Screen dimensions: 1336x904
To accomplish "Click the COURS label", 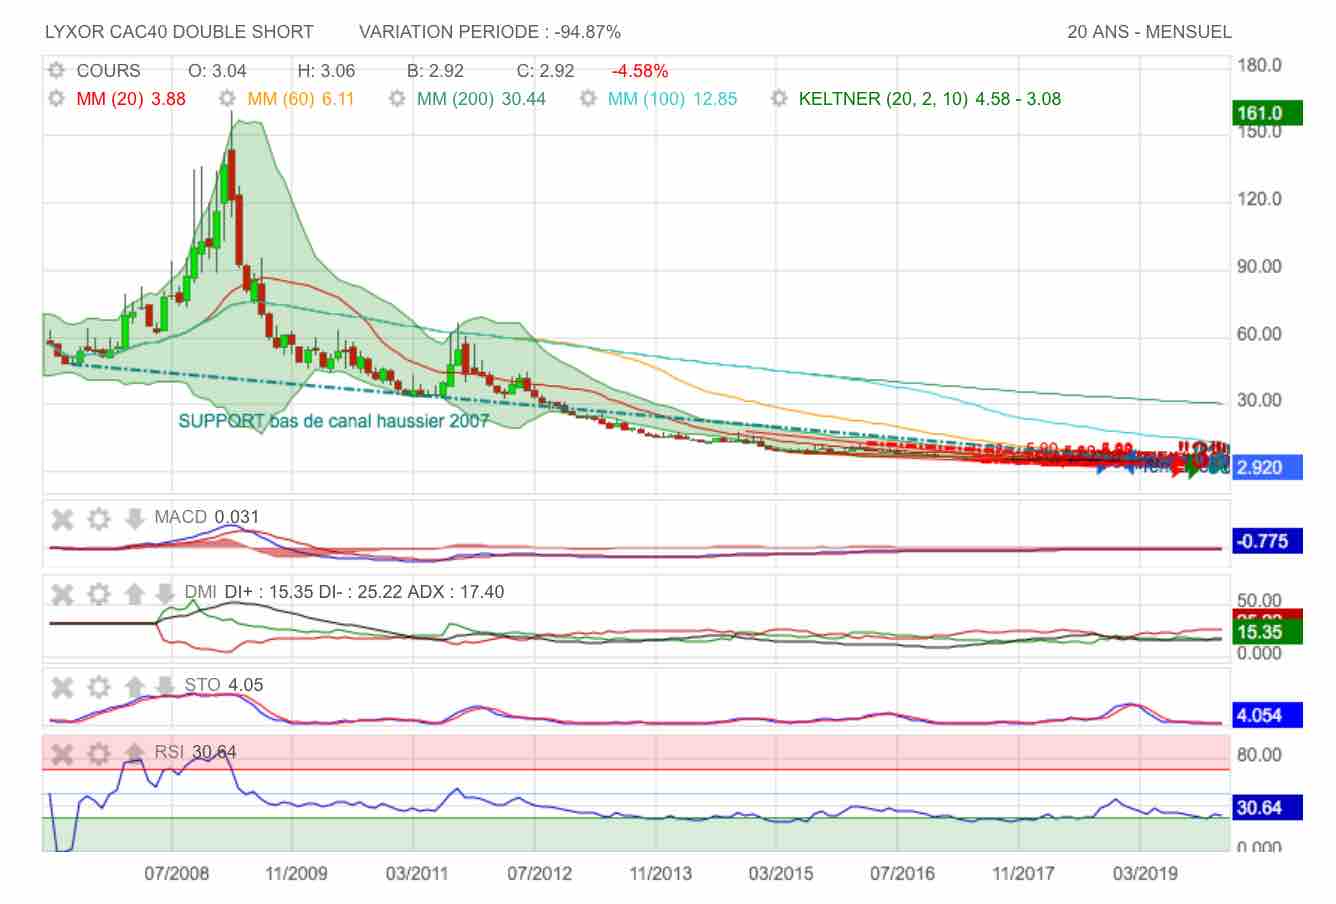I will click(108, 71).
